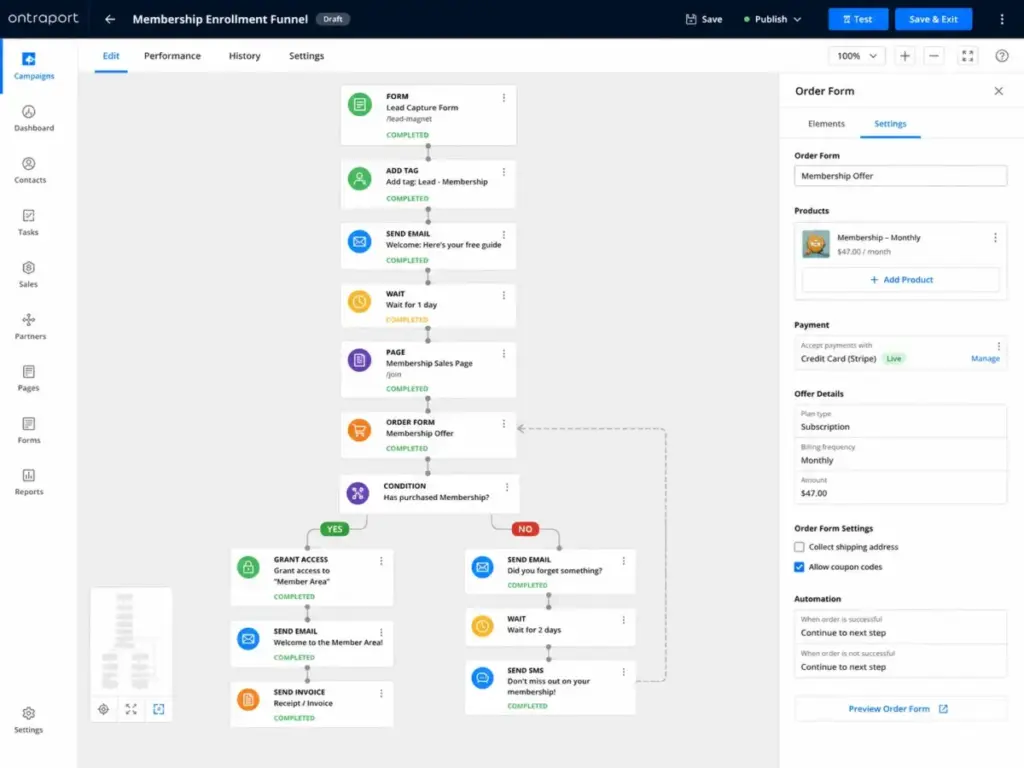Open Settings gear in sidebar
Image resolution: width=1024 pixels, height=768 pixels.
pyautogui.click(x=28, y=720)
